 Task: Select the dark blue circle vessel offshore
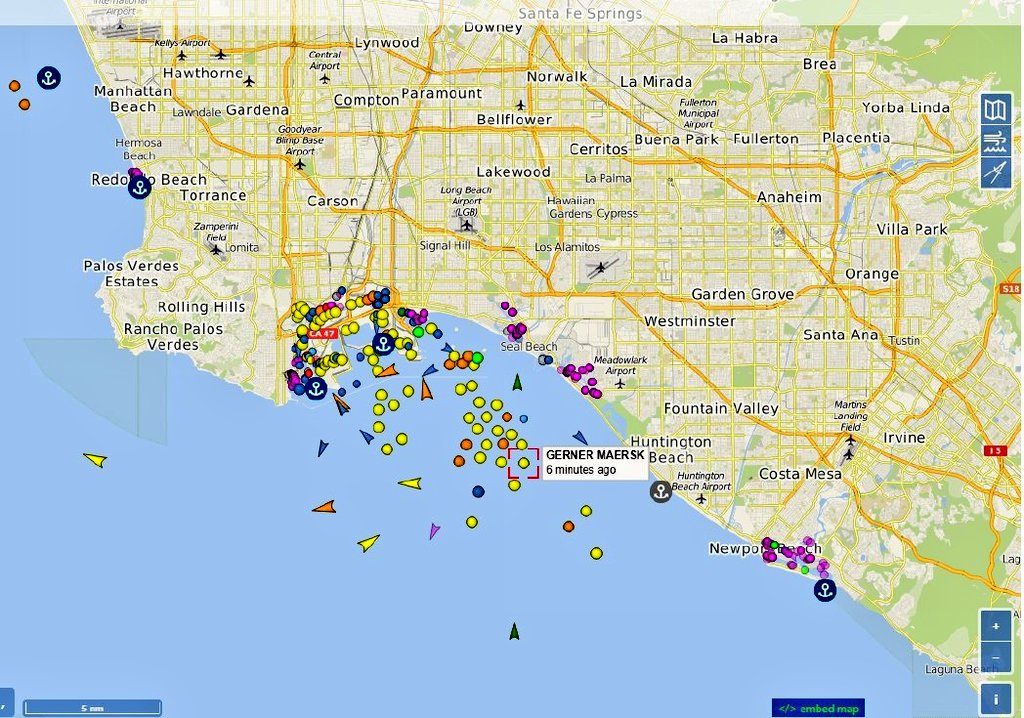point(479,491)
